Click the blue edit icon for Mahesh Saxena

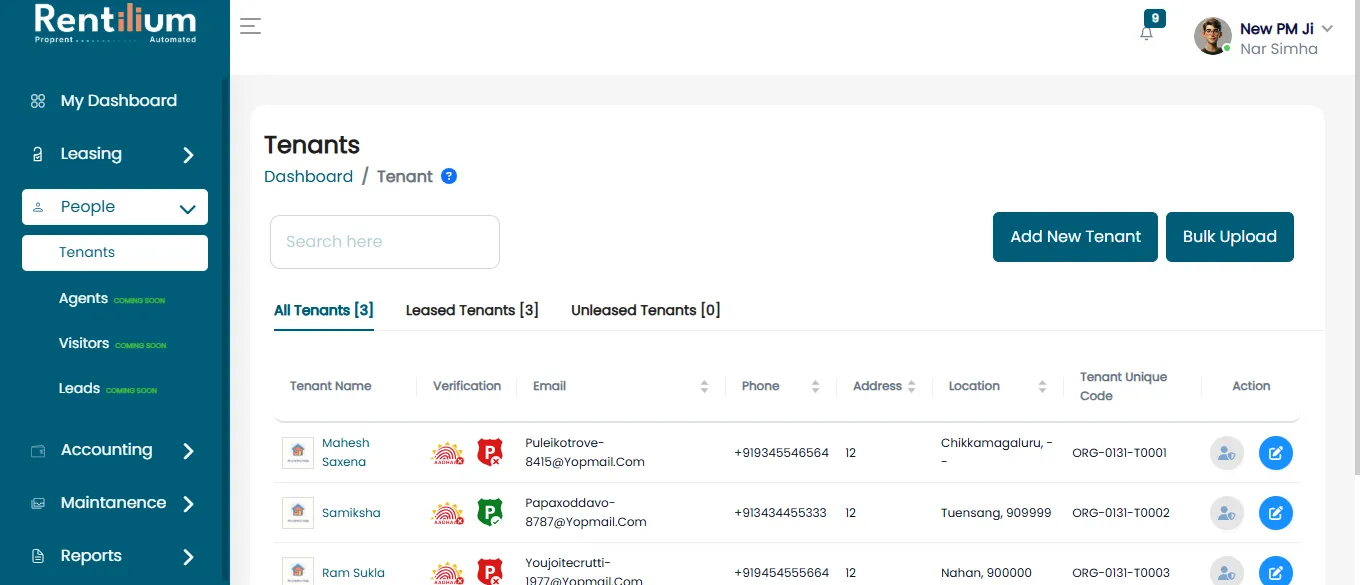(1275, 453)
